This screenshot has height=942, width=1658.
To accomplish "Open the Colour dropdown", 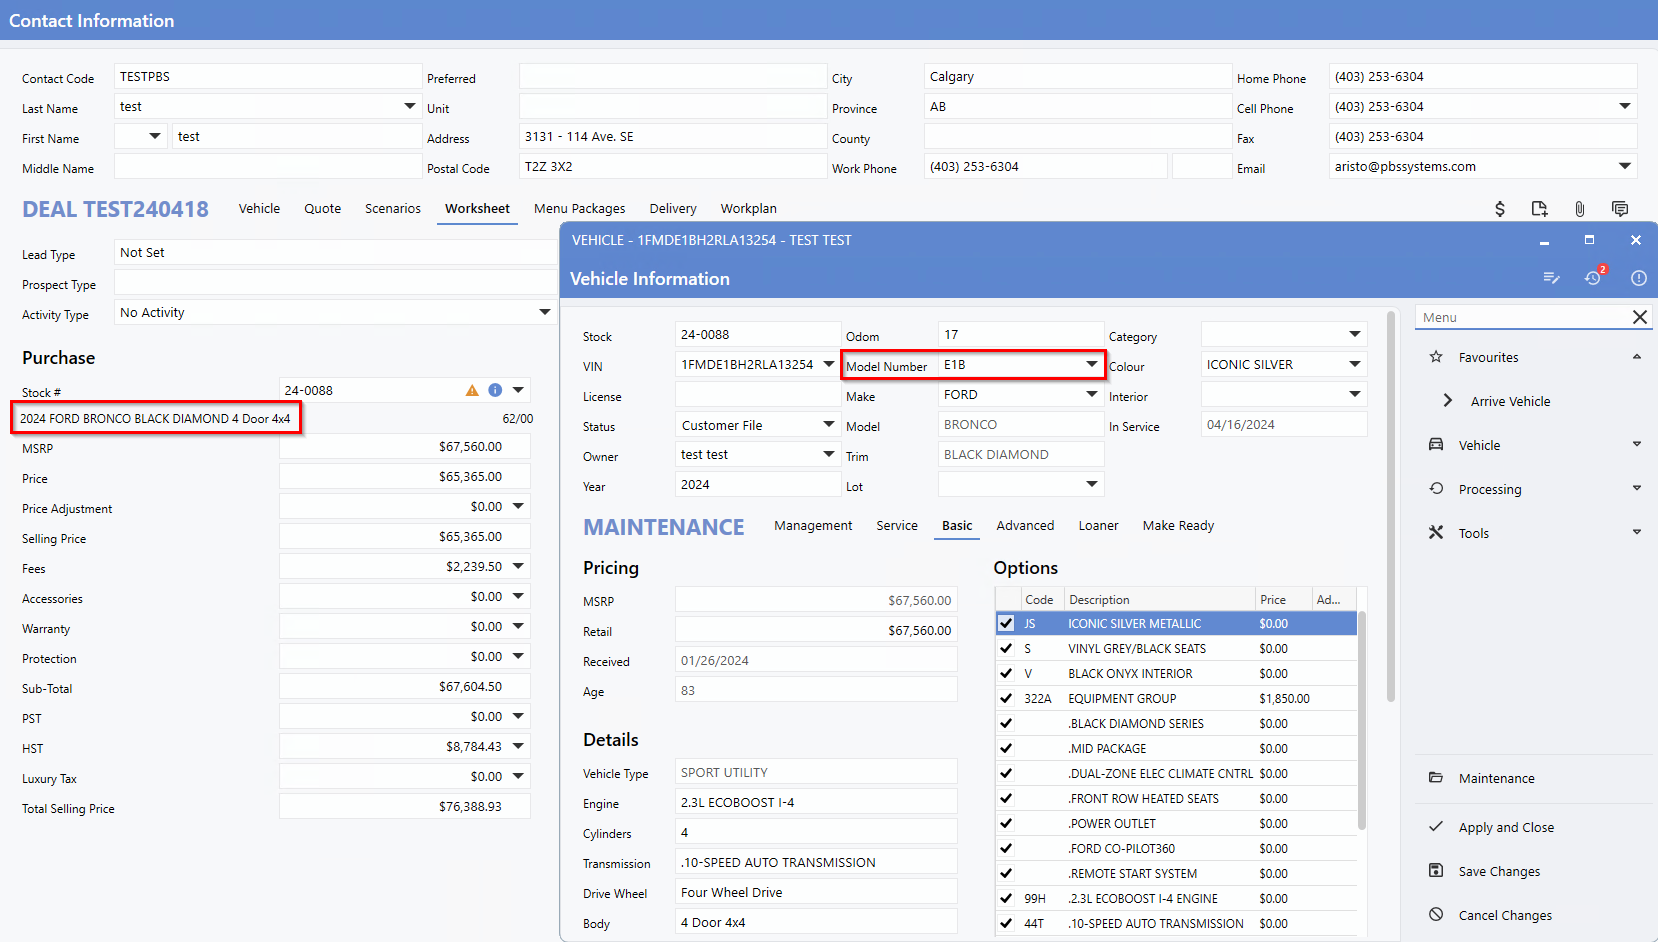I will coord(1354,364).
